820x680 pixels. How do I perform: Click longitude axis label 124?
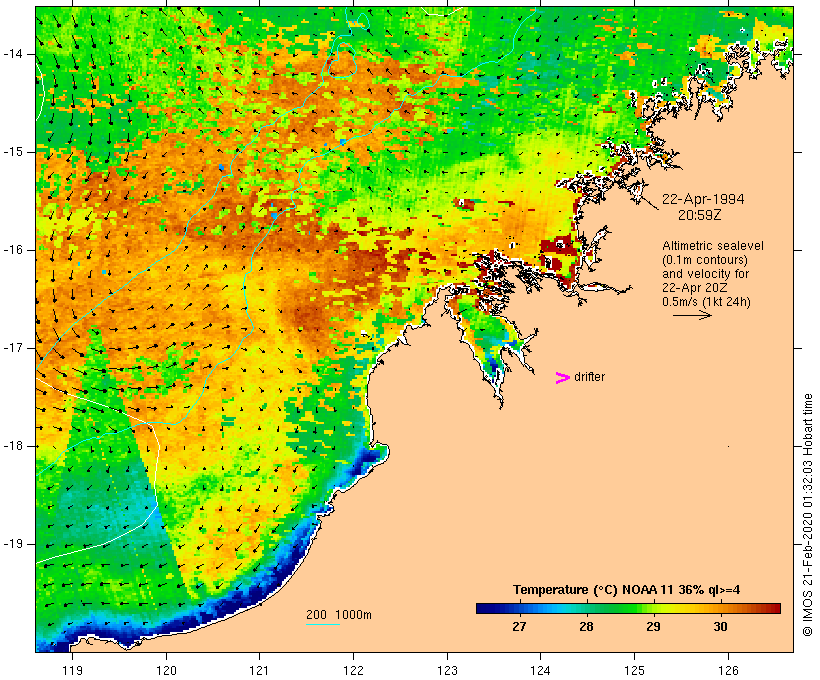click(540, 670)
